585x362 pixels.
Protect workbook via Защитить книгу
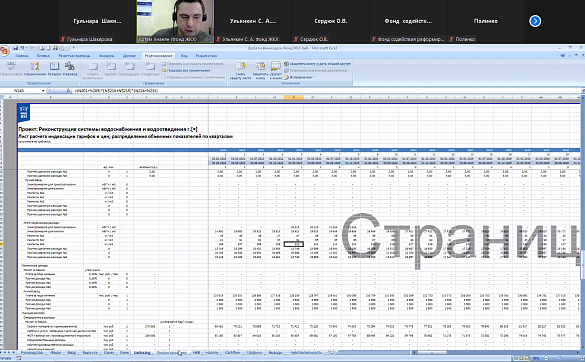pos(260,71)
